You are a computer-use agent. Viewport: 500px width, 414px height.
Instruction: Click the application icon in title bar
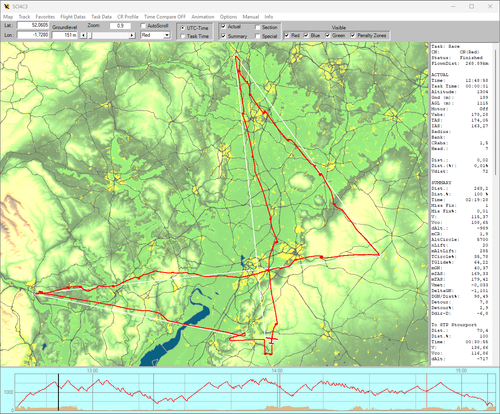6,6
